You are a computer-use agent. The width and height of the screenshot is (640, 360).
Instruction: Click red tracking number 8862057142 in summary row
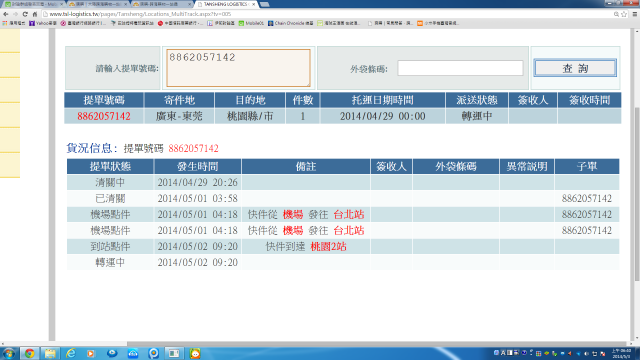(104, 116)
